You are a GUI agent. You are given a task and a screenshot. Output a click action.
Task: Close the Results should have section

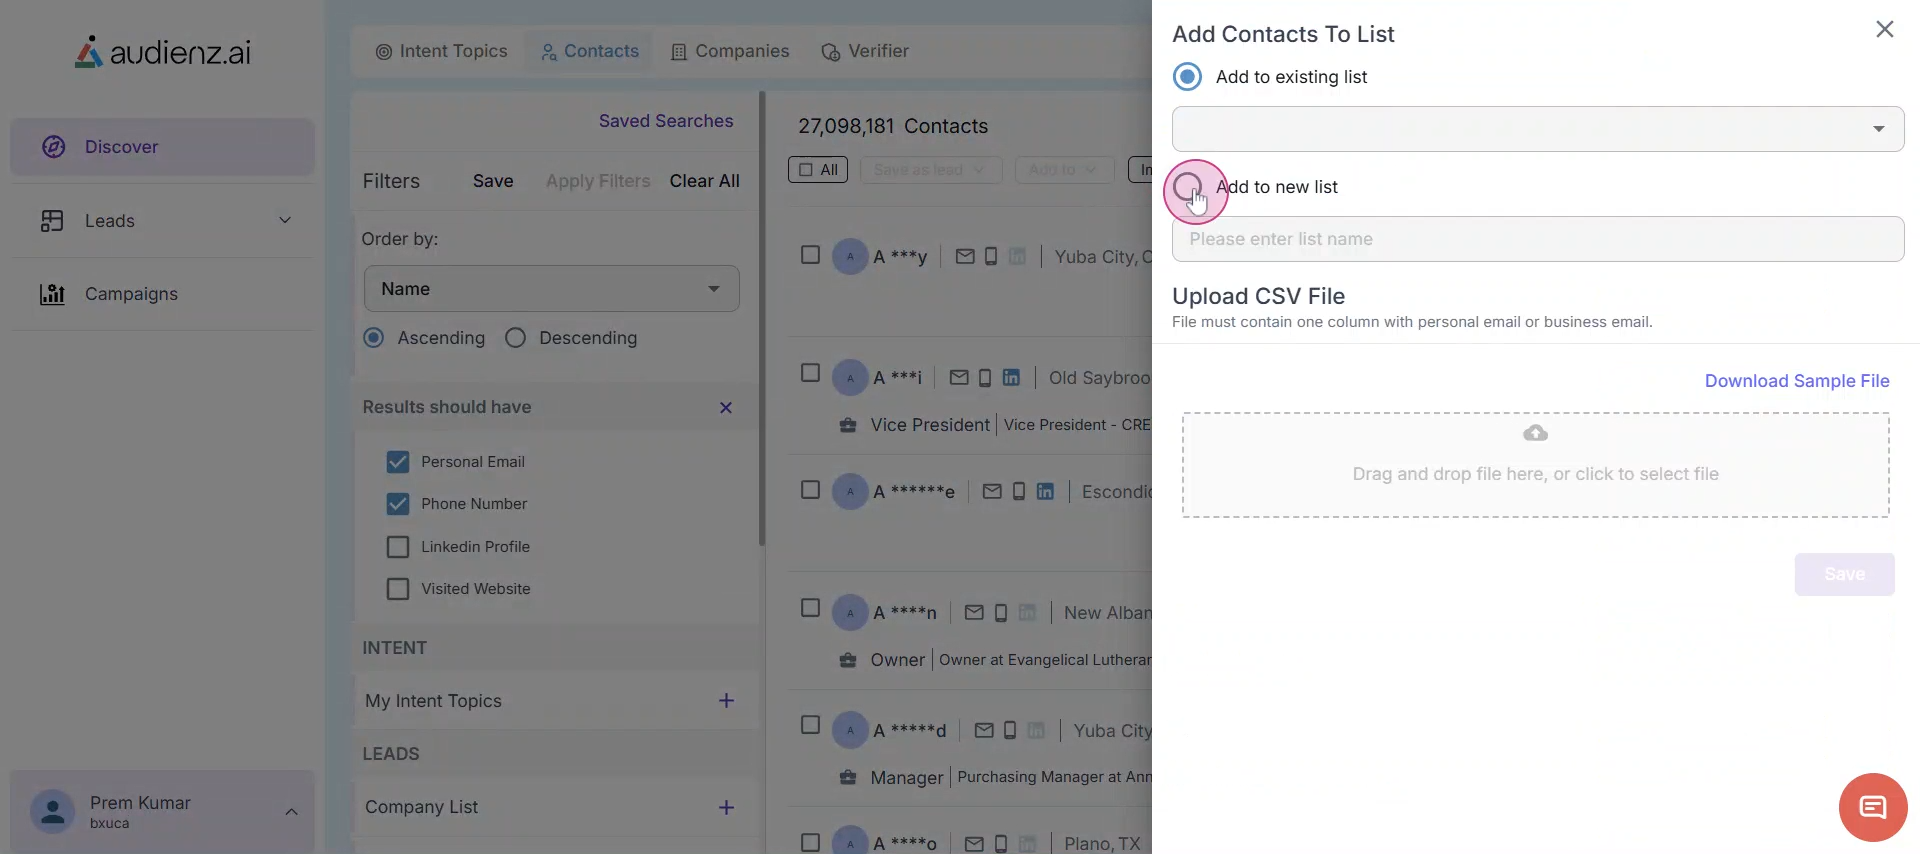click(726, 407)
